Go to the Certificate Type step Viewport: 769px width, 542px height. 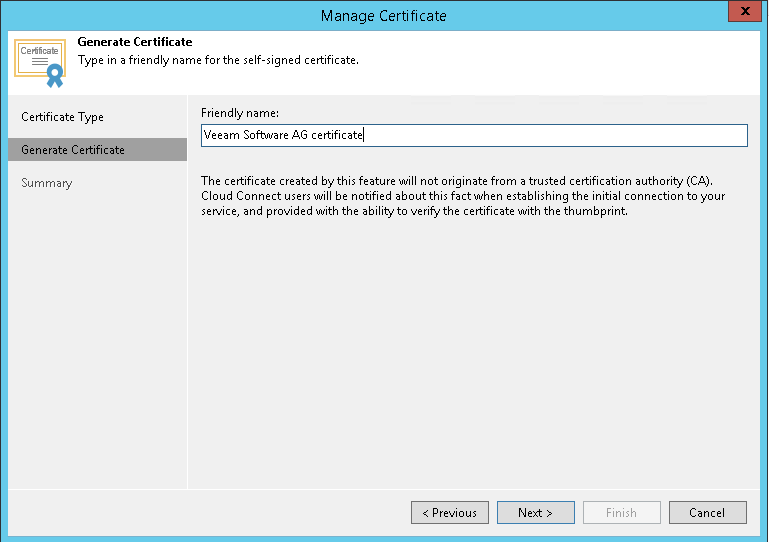tap(63, 117)
